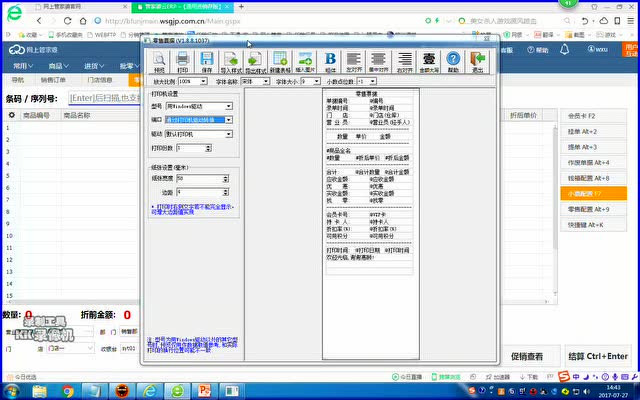The width and height of the screenshot is (640, 400).
Task: Switch to first browser tab 网上管家婆官网
Action: (80, 7)
